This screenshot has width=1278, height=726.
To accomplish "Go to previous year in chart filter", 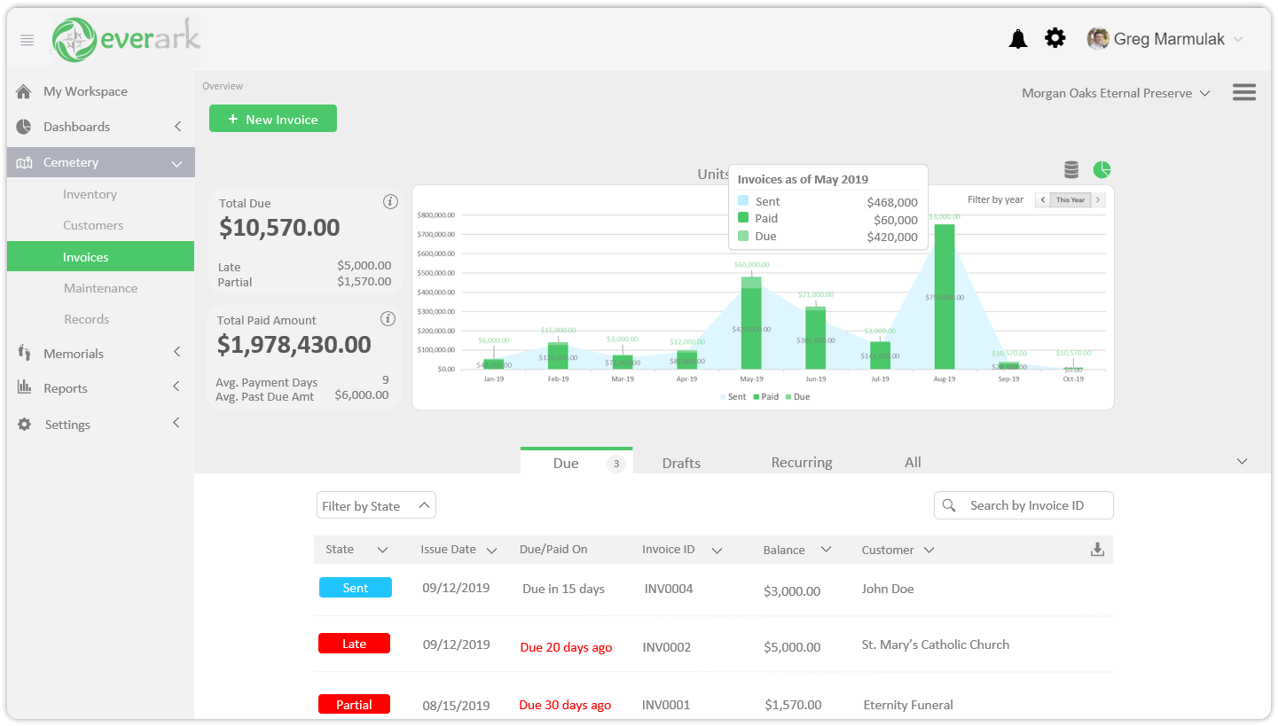I will 1042,200.
